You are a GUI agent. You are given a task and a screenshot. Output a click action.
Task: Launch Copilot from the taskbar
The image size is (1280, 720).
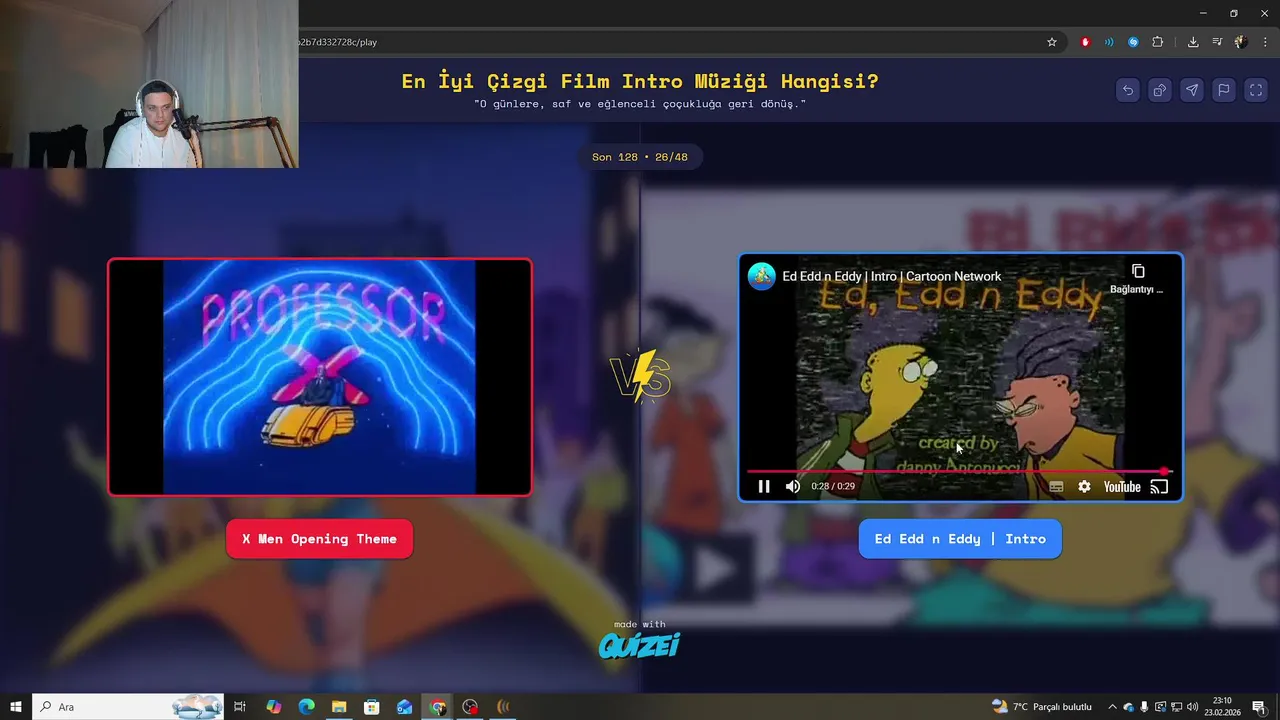[273, 707]
